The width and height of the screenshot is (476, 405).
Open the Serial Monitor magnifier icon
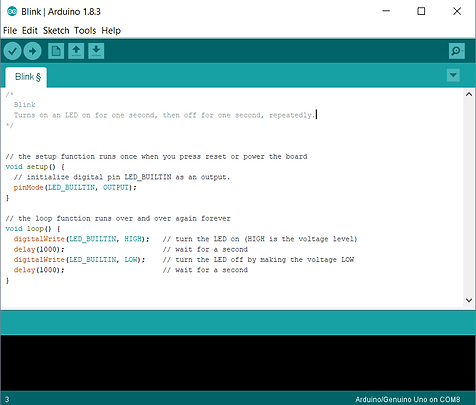click(457, 51)
